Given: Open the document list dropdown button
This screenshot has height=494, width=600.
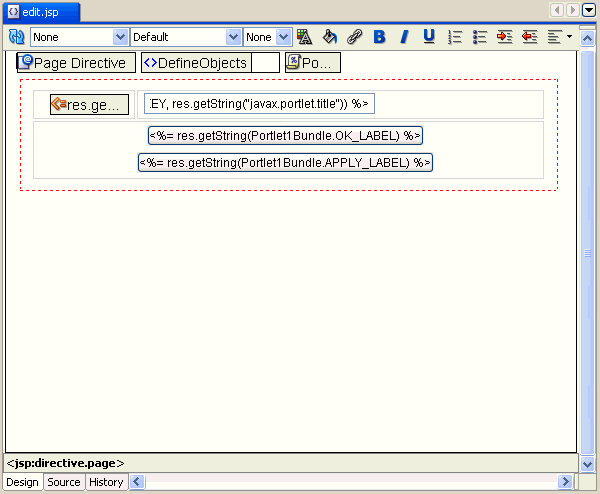Looking at the screenshot, I should (x=589, y=10).
